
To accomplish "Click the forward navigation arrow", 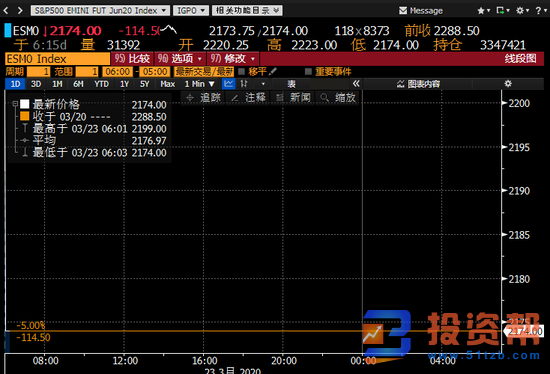I will [x=20, y=11].
